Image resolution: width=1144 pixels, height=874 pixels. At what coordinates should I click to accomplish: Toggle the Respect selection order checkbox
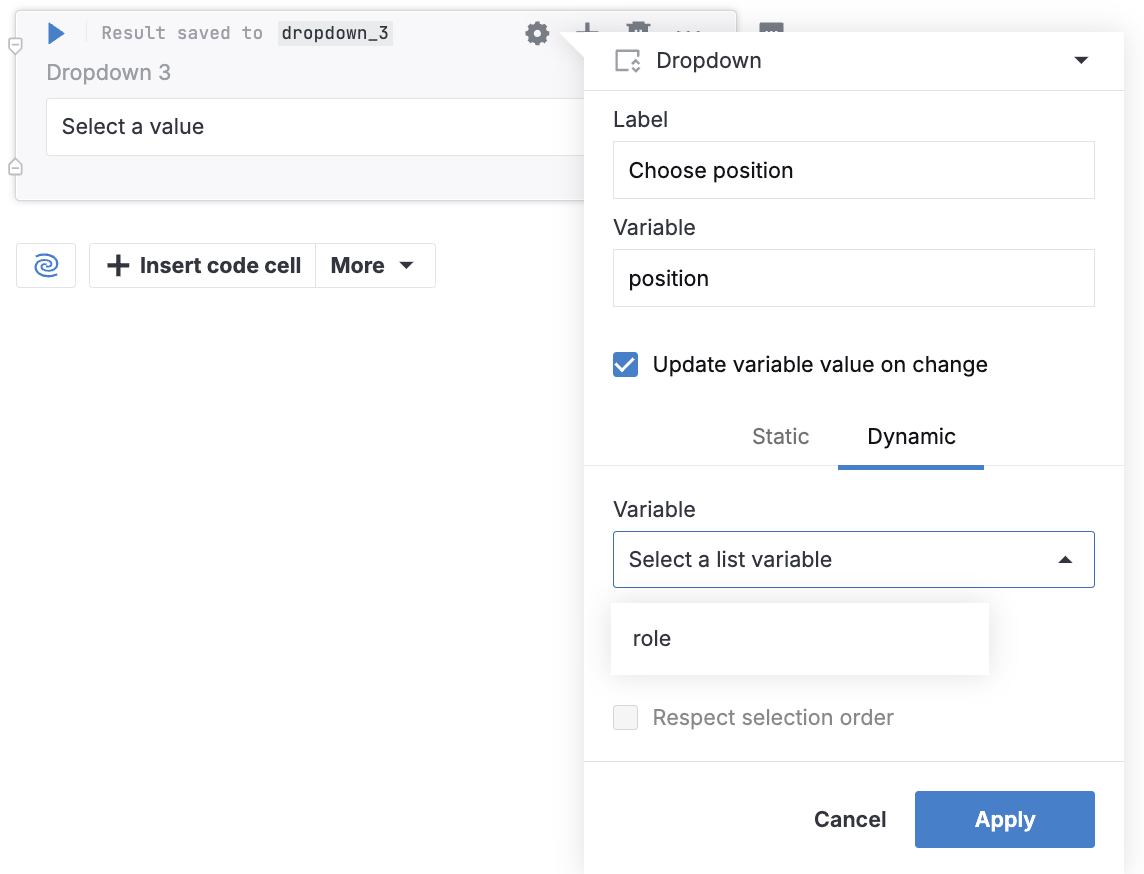625,717
